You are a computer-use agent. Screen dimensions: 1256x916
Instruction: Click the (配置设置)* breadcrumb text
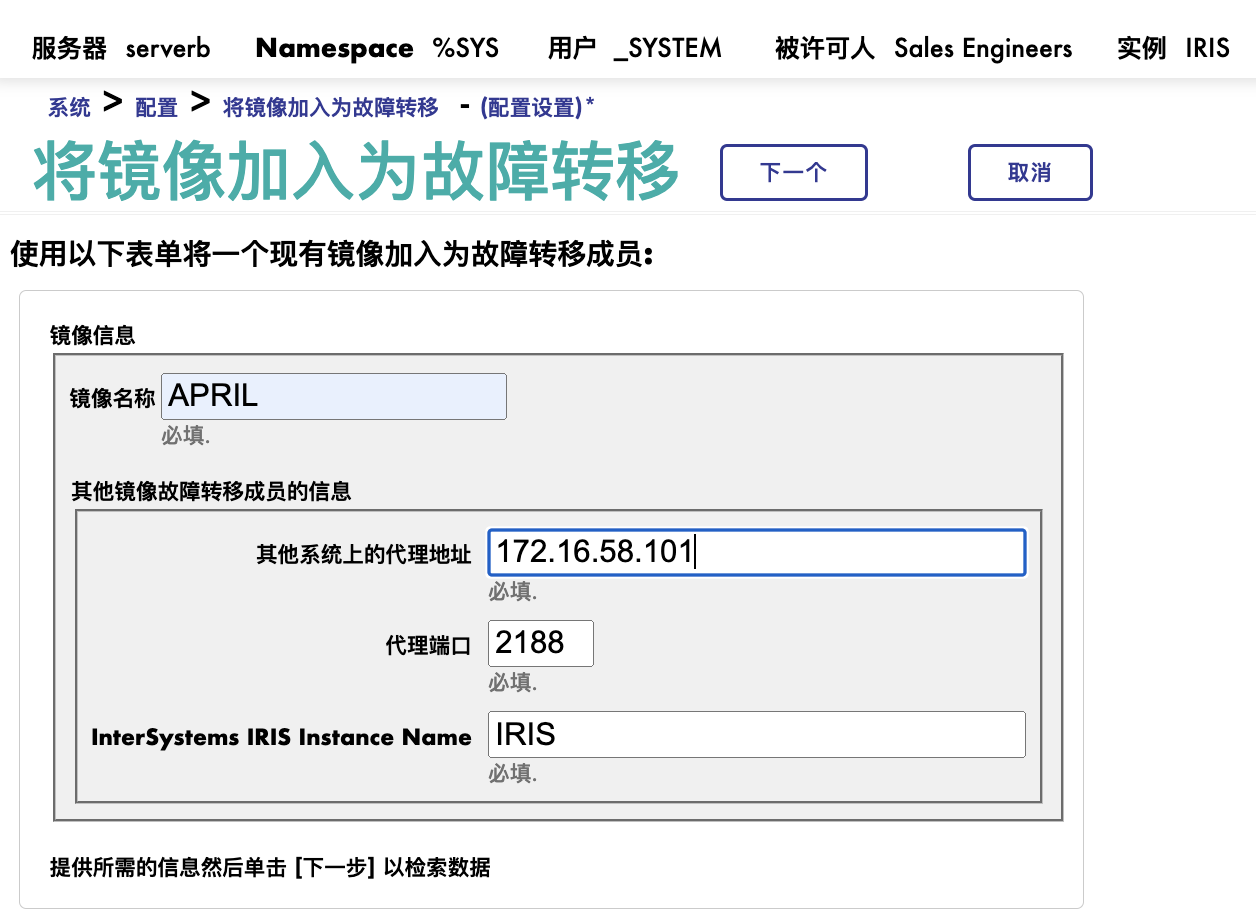coord(535,107)
